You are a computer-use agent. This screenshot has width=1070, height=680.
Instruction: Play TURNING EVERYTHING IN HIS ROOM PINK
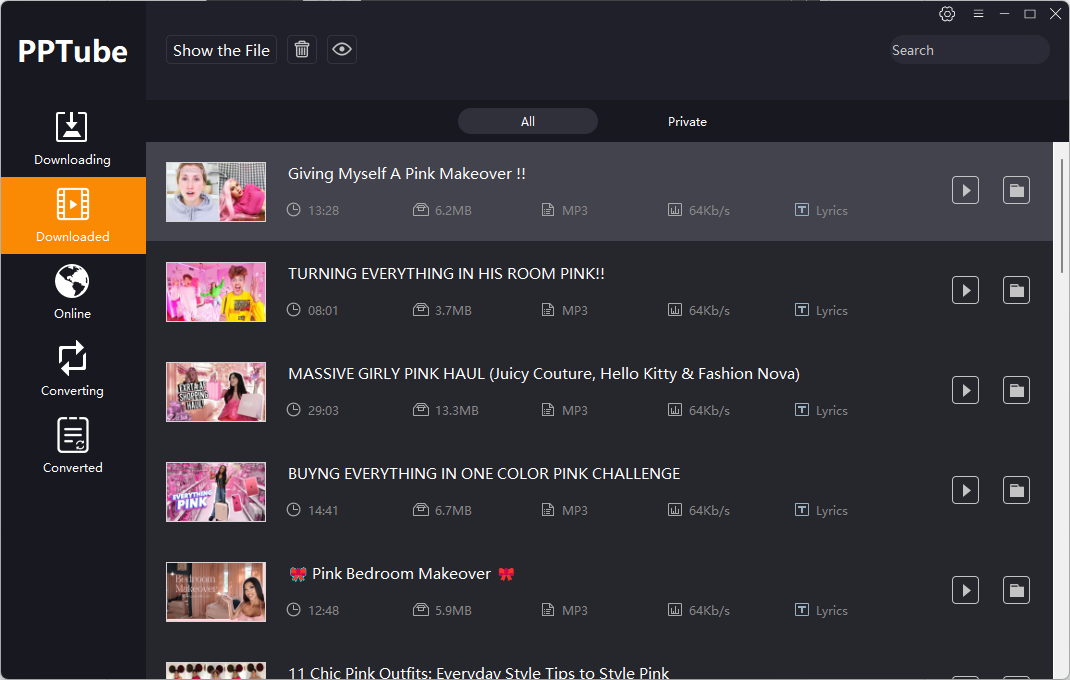[x=965, y=290]
